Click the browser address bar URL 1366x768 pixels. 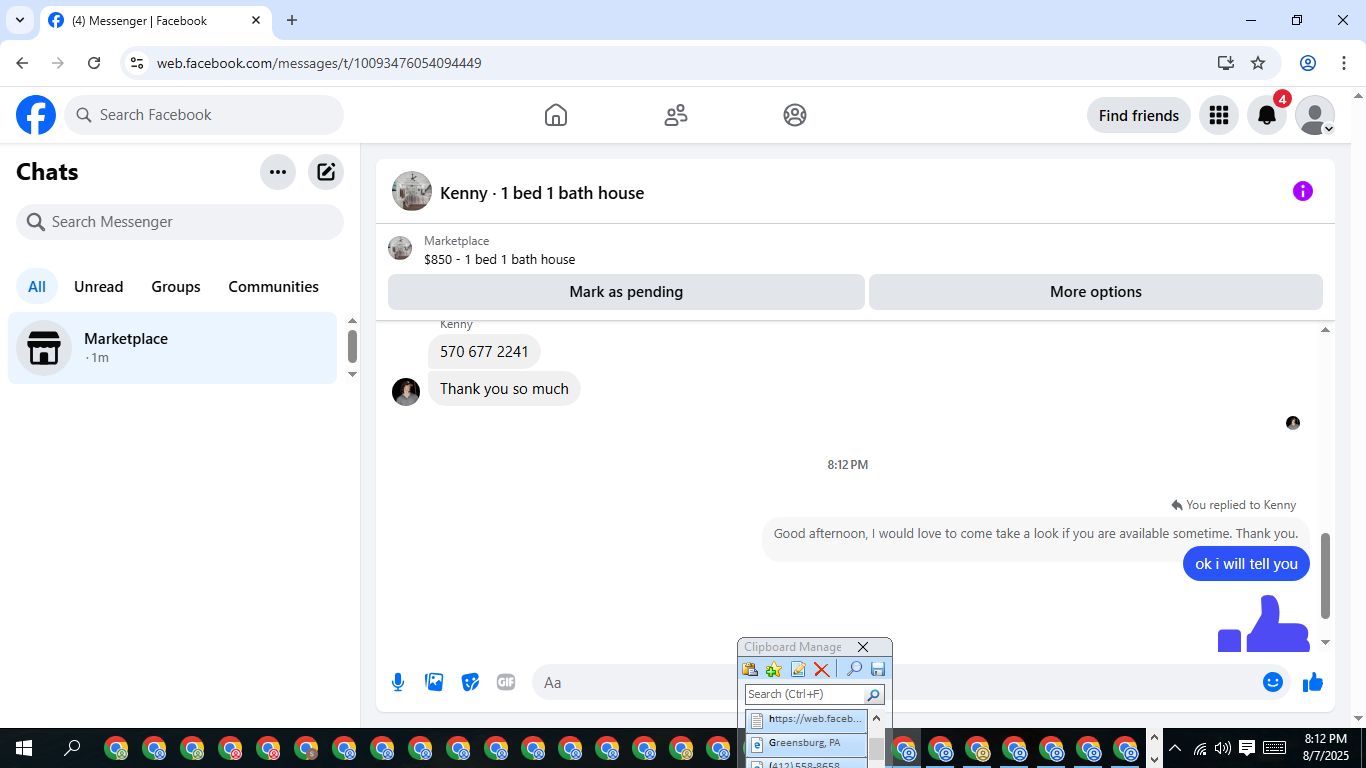319,63
